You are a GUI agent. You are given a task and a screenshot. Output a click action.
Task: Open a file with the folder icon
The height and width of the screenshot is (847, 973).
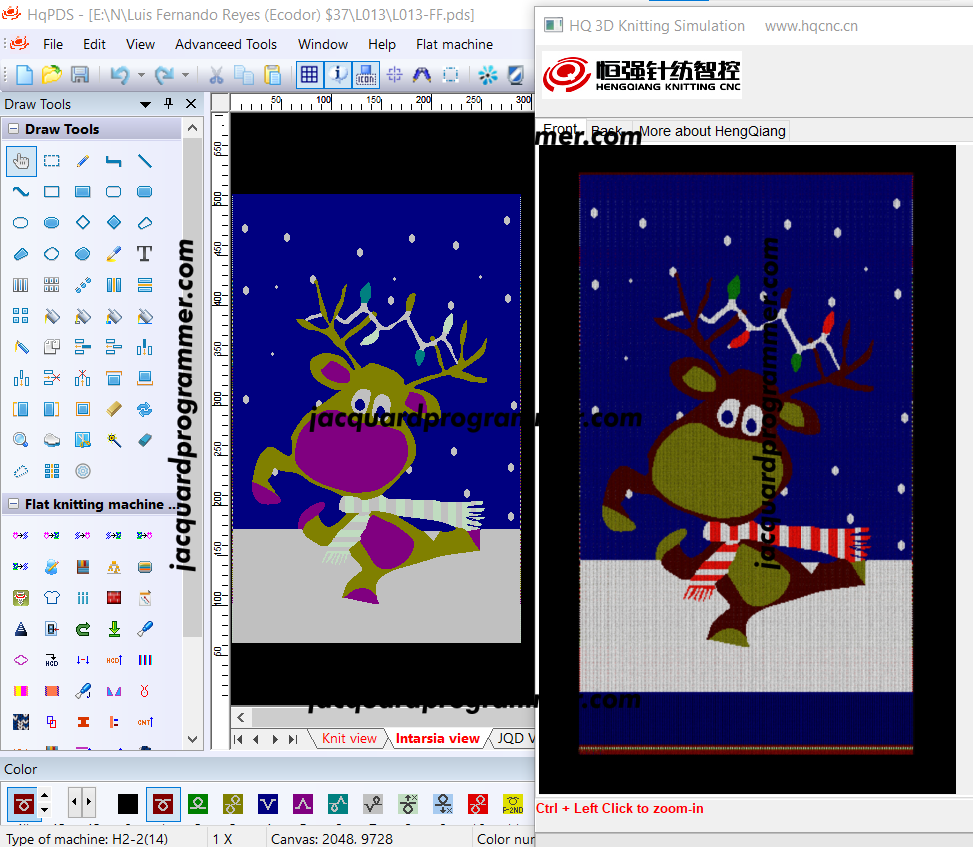click(52, 75)
